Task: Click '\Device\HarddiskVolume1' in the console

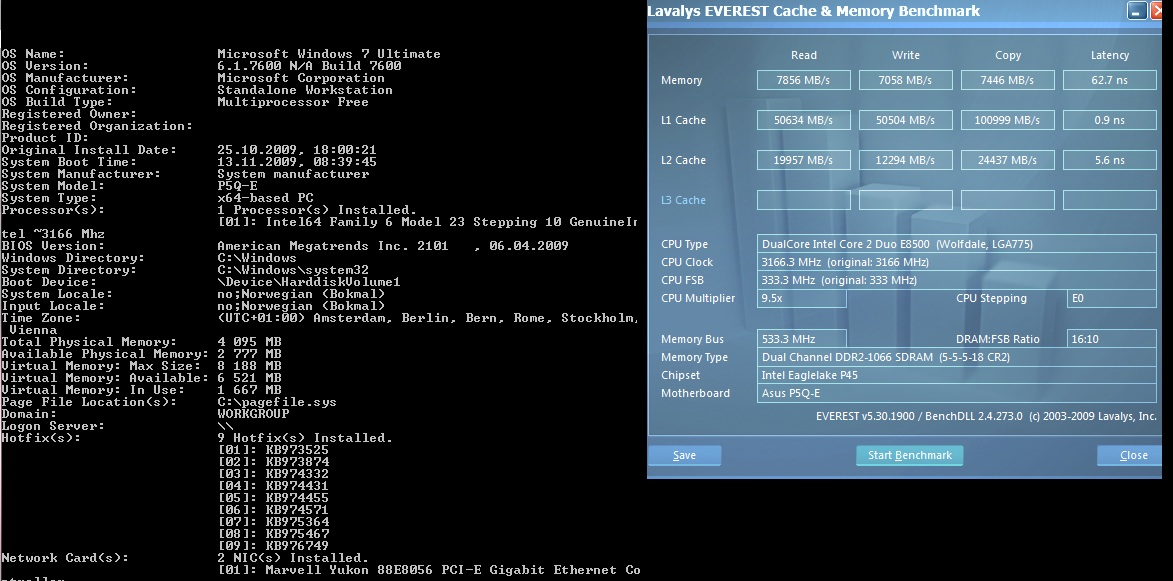Action: pyautogui.click(x=309, y=281)
